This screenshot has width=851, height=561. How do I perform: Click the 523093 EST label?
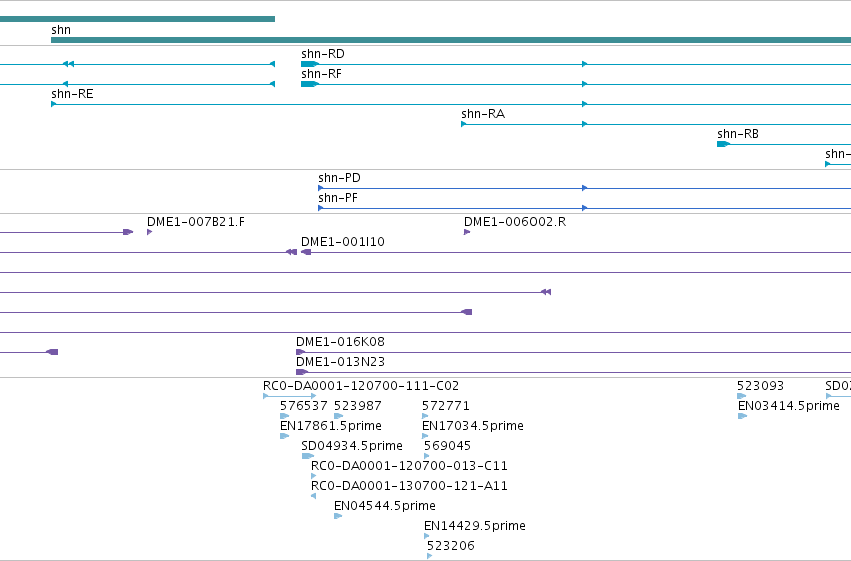click(760, 386)
